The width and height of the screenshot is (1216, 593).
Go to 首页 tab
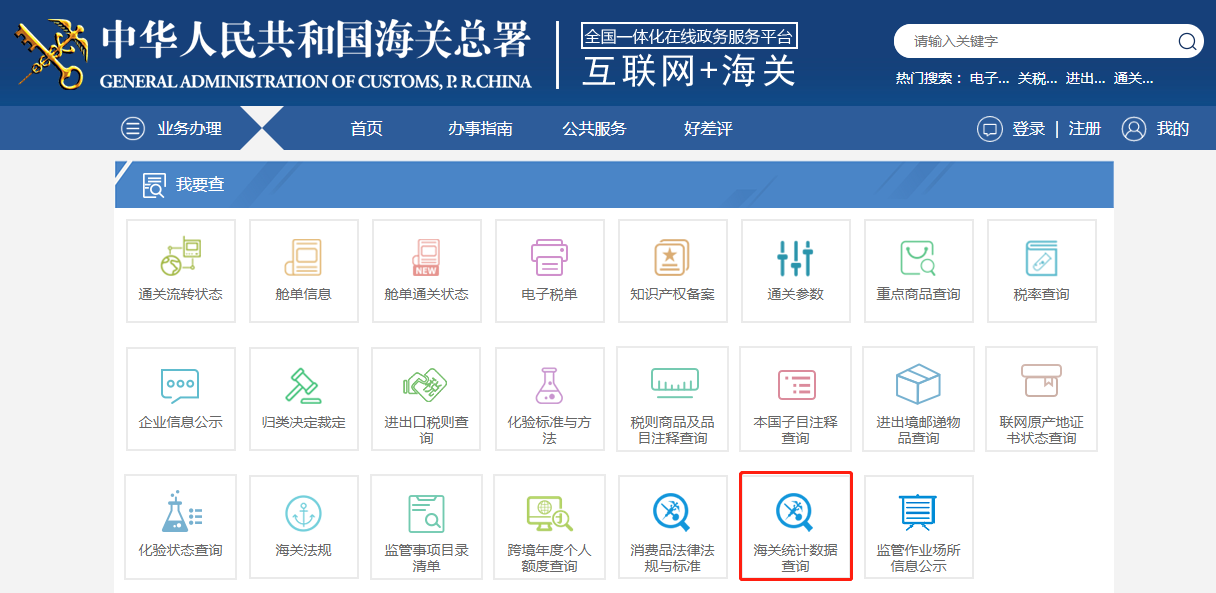pos(366,128)
